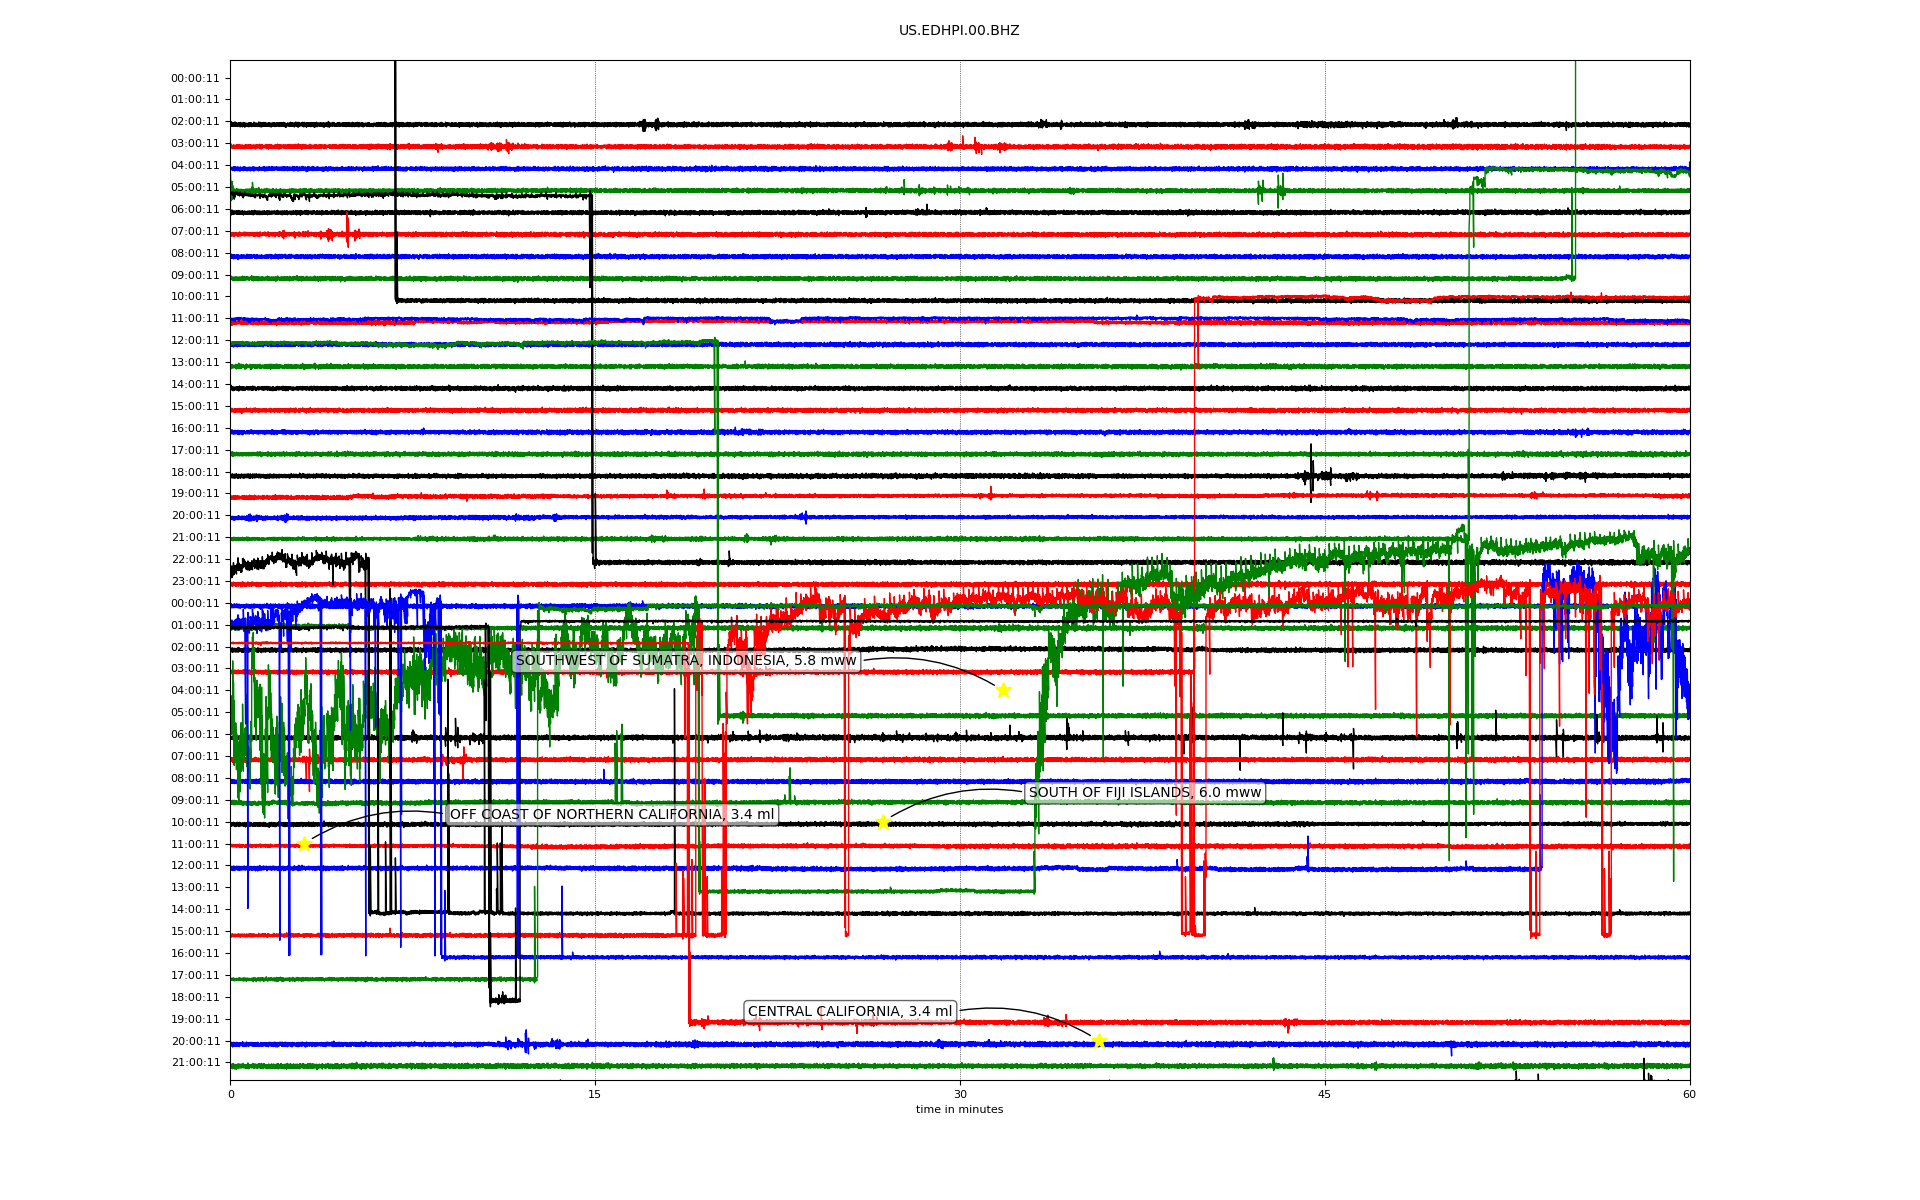Click the SOUTH OF FIJI ISLANDS 6.0 label
Viewport: 1920px width, 1200px height.
pos(1145,793)
